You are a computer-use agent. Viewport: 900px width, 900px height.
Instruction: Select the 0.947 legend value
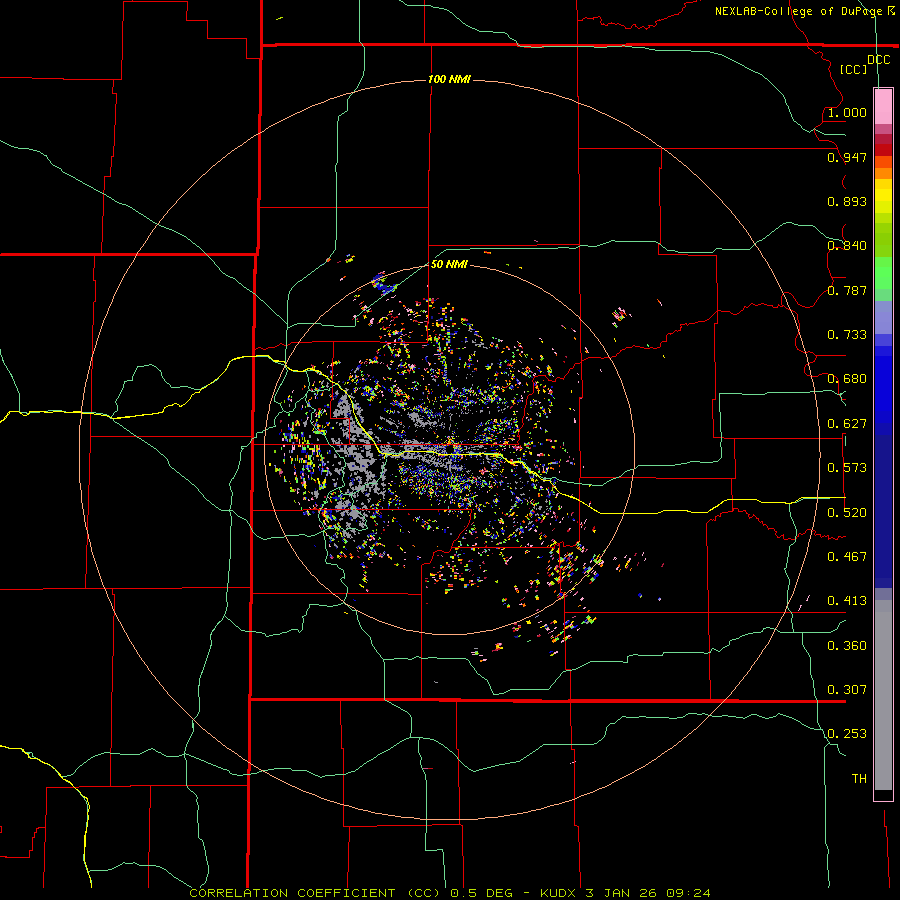pos(847,157)
